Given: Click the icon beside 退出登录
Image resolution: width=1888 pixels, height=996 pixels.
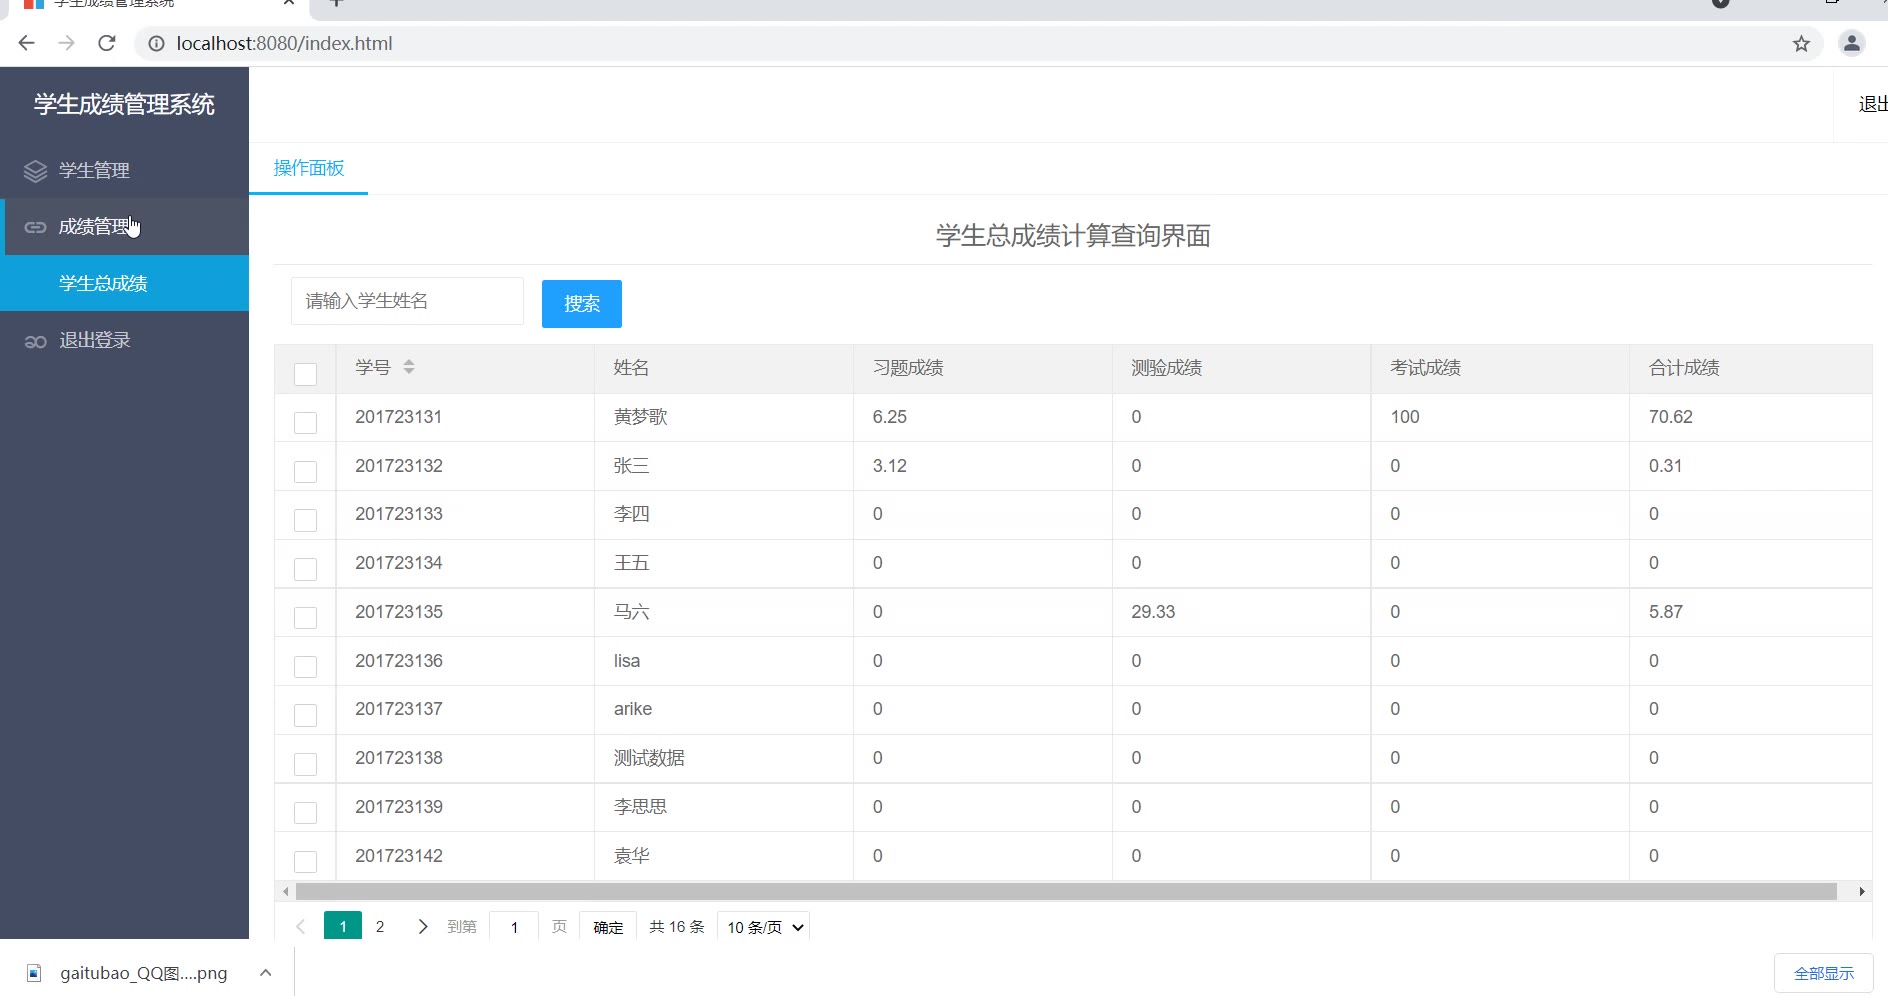Looking at the screenshot, I should (35, 341).
